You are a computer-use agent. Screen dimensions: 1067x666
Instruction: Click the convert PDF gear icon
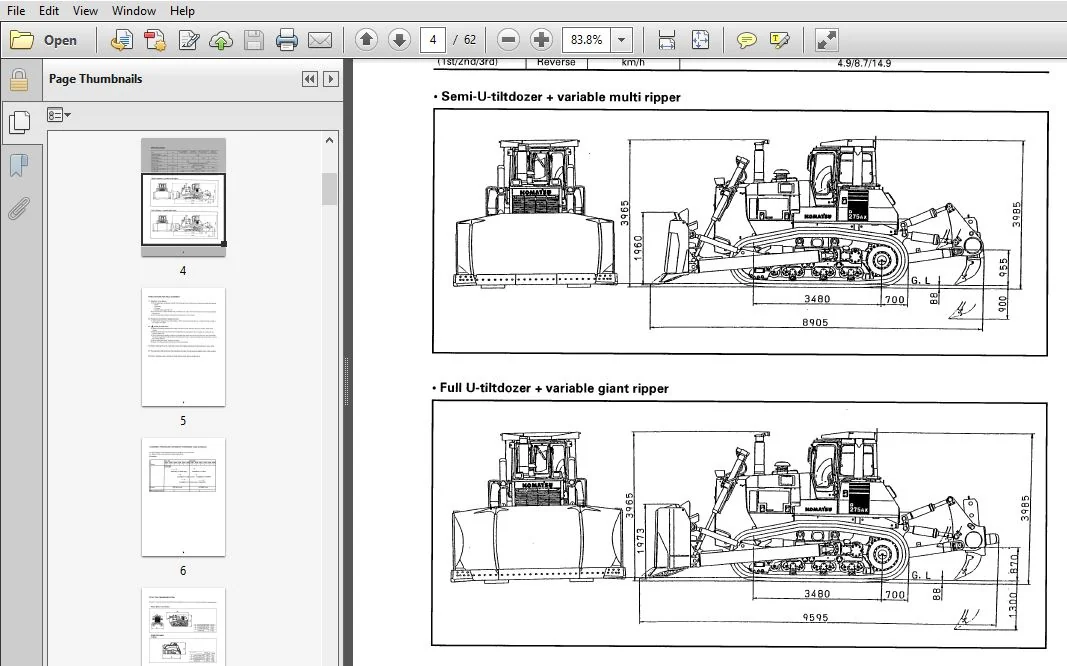(155, 40)
